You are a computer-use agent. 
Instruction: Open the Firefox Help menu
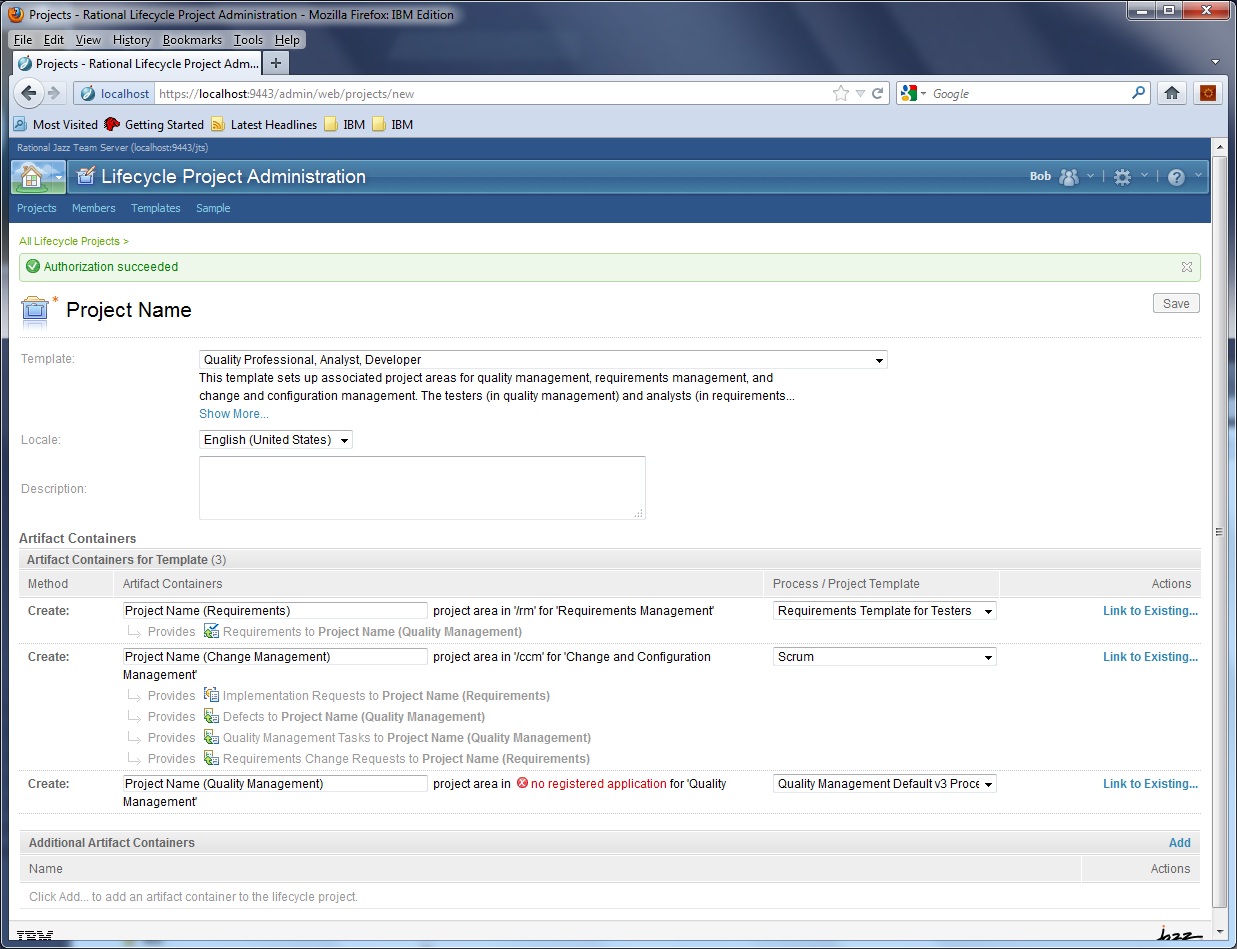click(287, 40)
